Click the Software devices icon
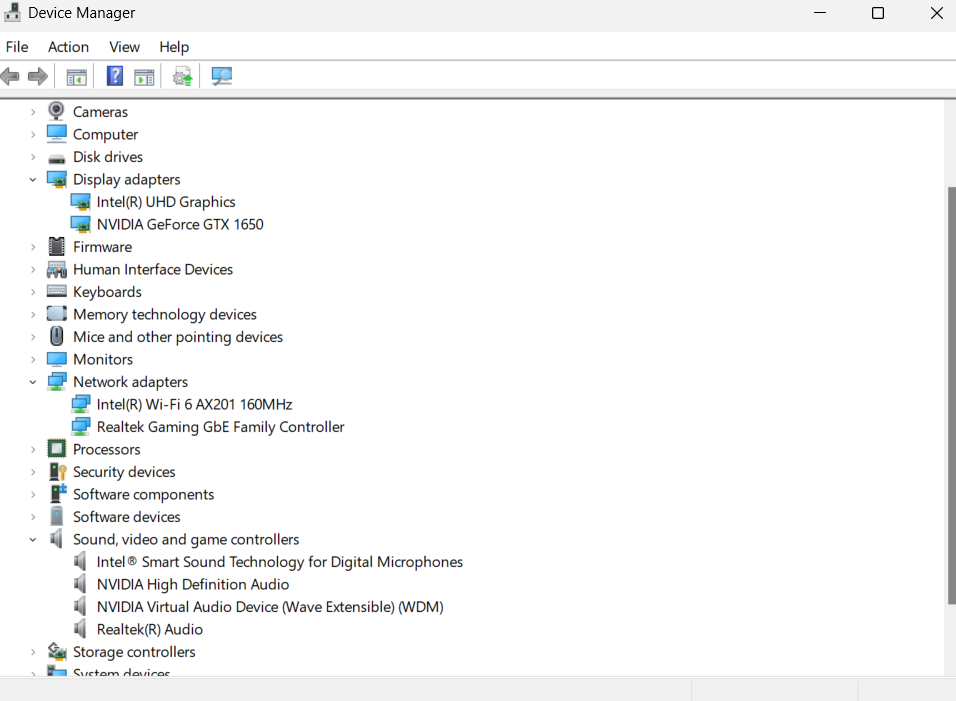Viewport: 956px width, 701px height. [x=57, y=516]
